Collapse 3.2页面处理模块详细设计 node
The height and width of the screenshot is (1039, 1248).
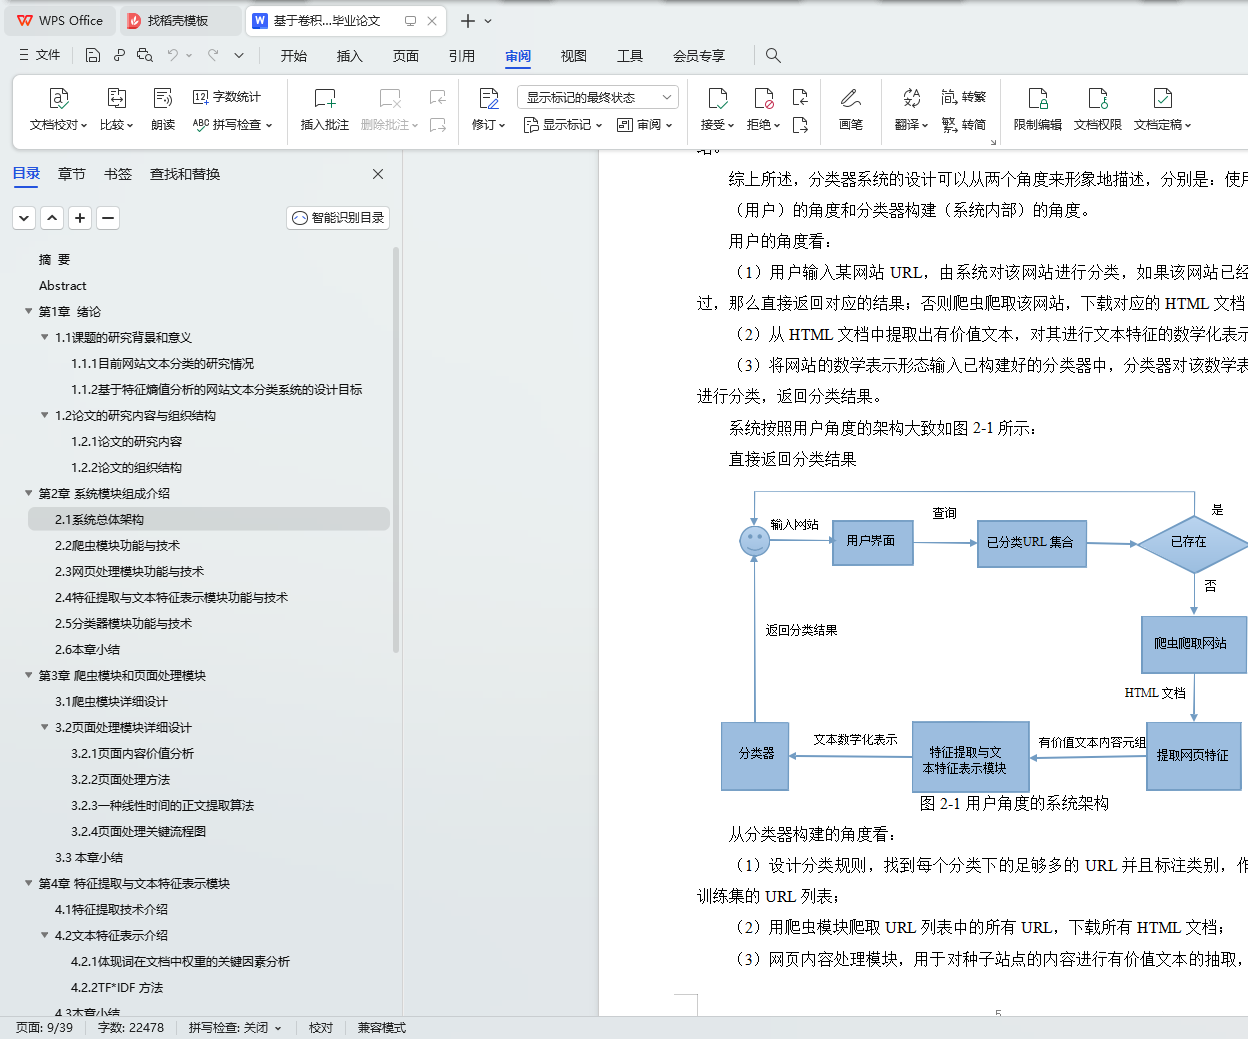(45, 727)
